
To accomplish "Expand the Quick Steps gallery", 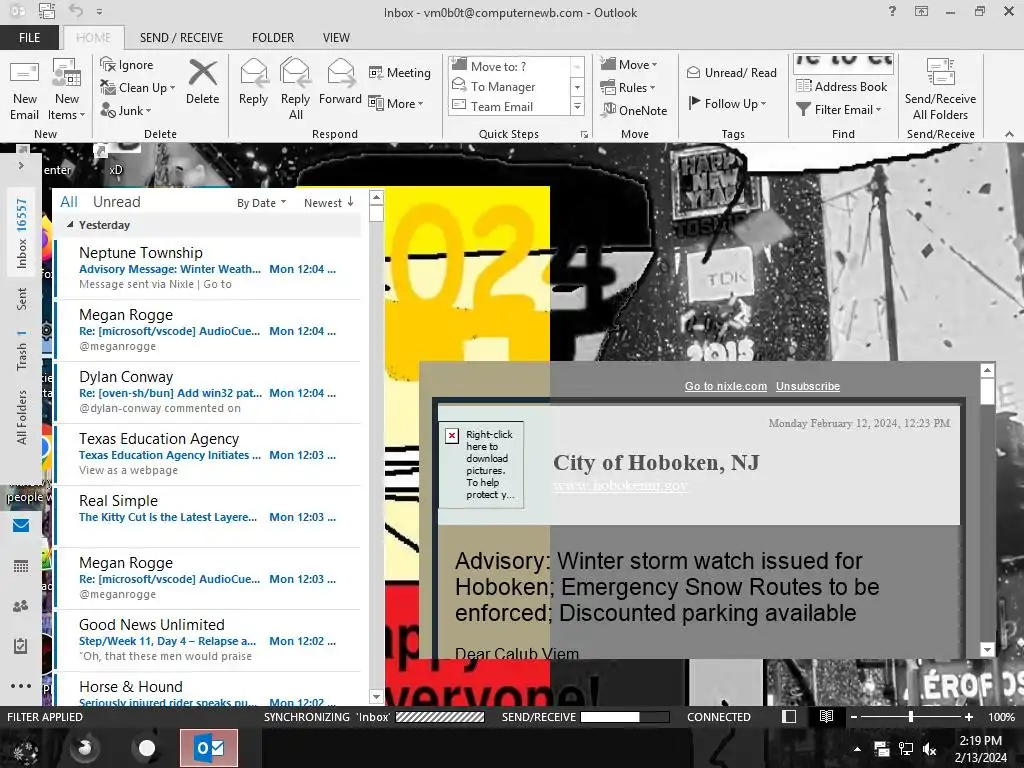I will click(x=577, y=106).
